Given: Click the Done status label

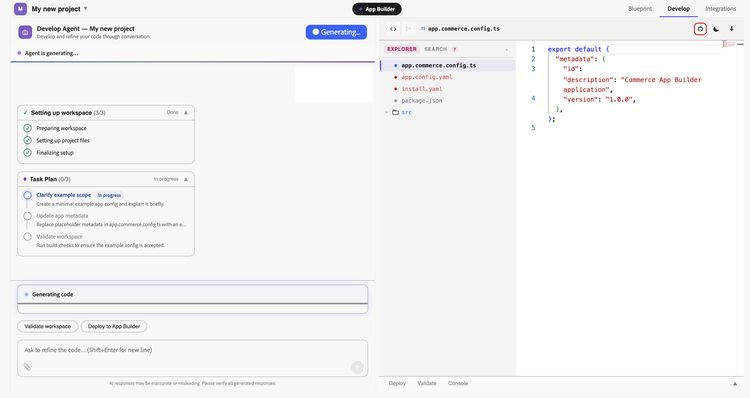Looking at the screenshot, I should click(x=172, y=112).
